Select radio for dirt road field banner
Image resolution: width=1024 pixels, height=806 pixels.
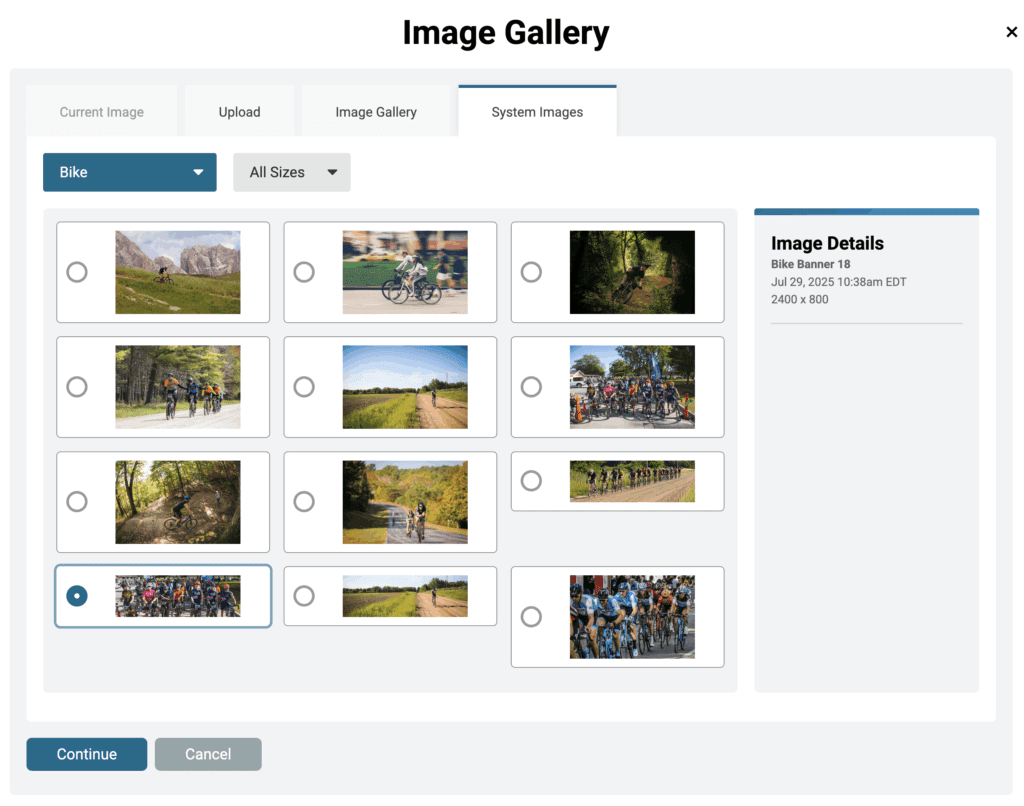[304, 596]
